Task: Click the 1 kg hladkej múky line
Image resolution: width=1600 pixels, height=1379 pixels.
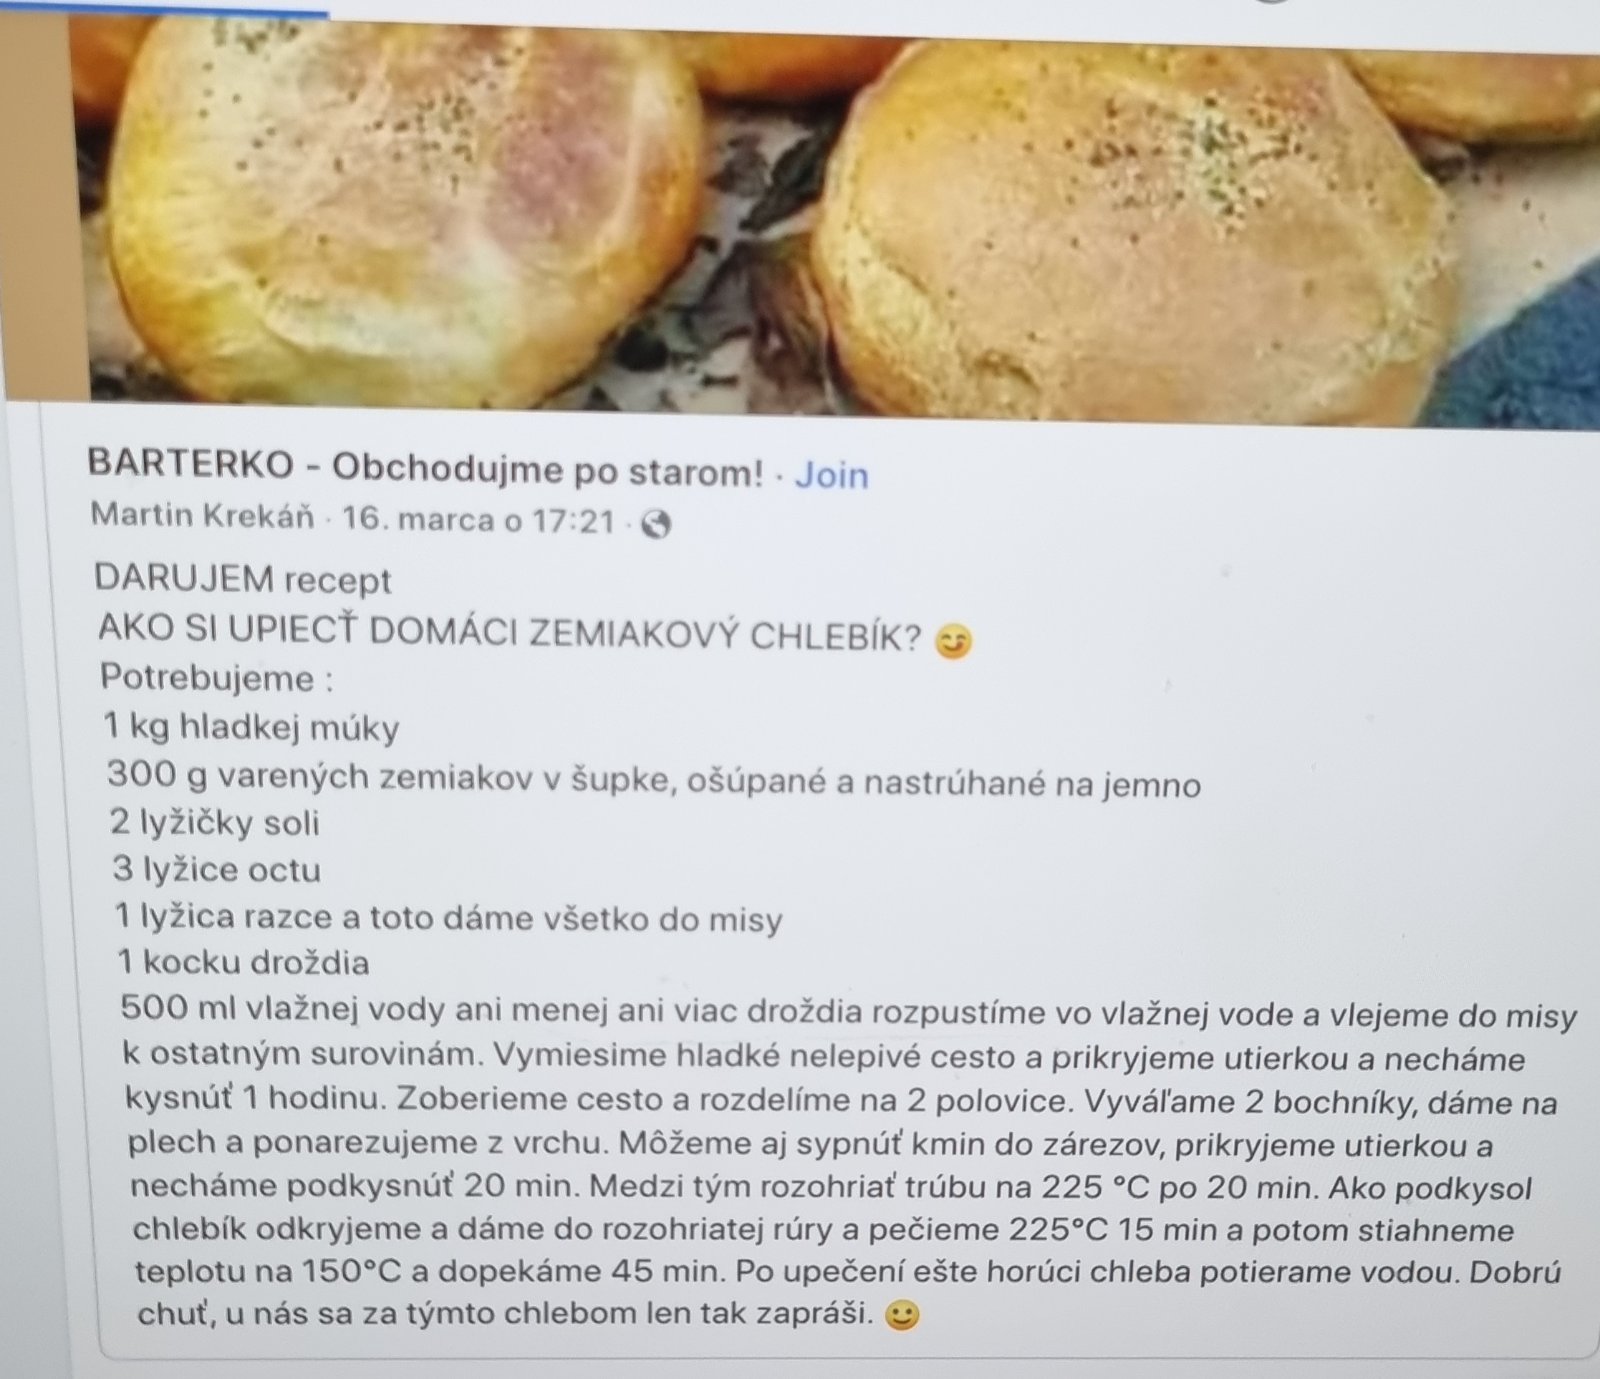Action: (x=252, y=727)
